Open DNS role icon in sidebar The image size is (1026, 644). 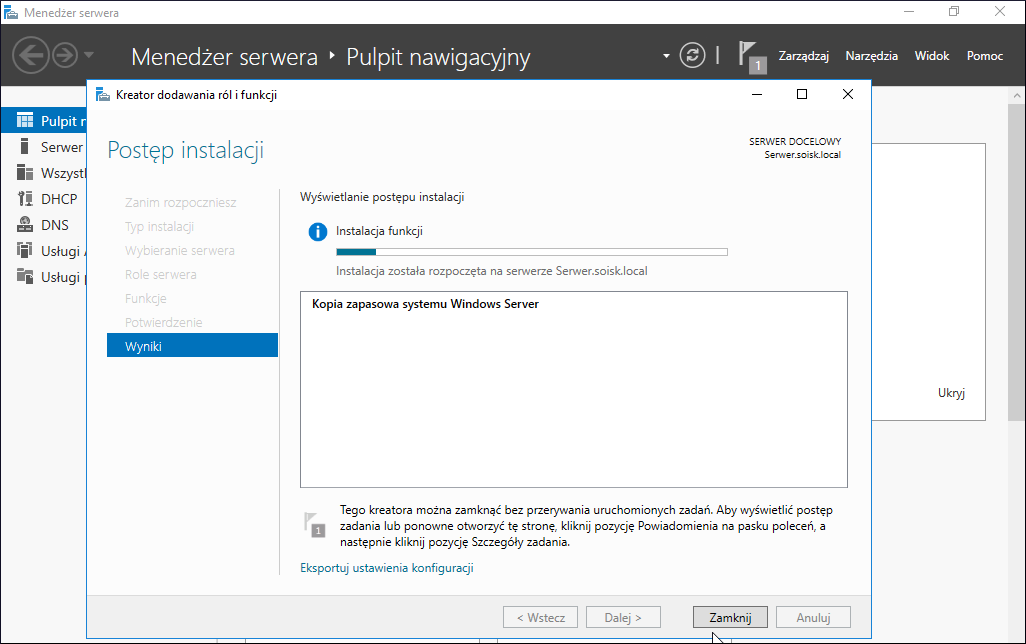(25, 225)
